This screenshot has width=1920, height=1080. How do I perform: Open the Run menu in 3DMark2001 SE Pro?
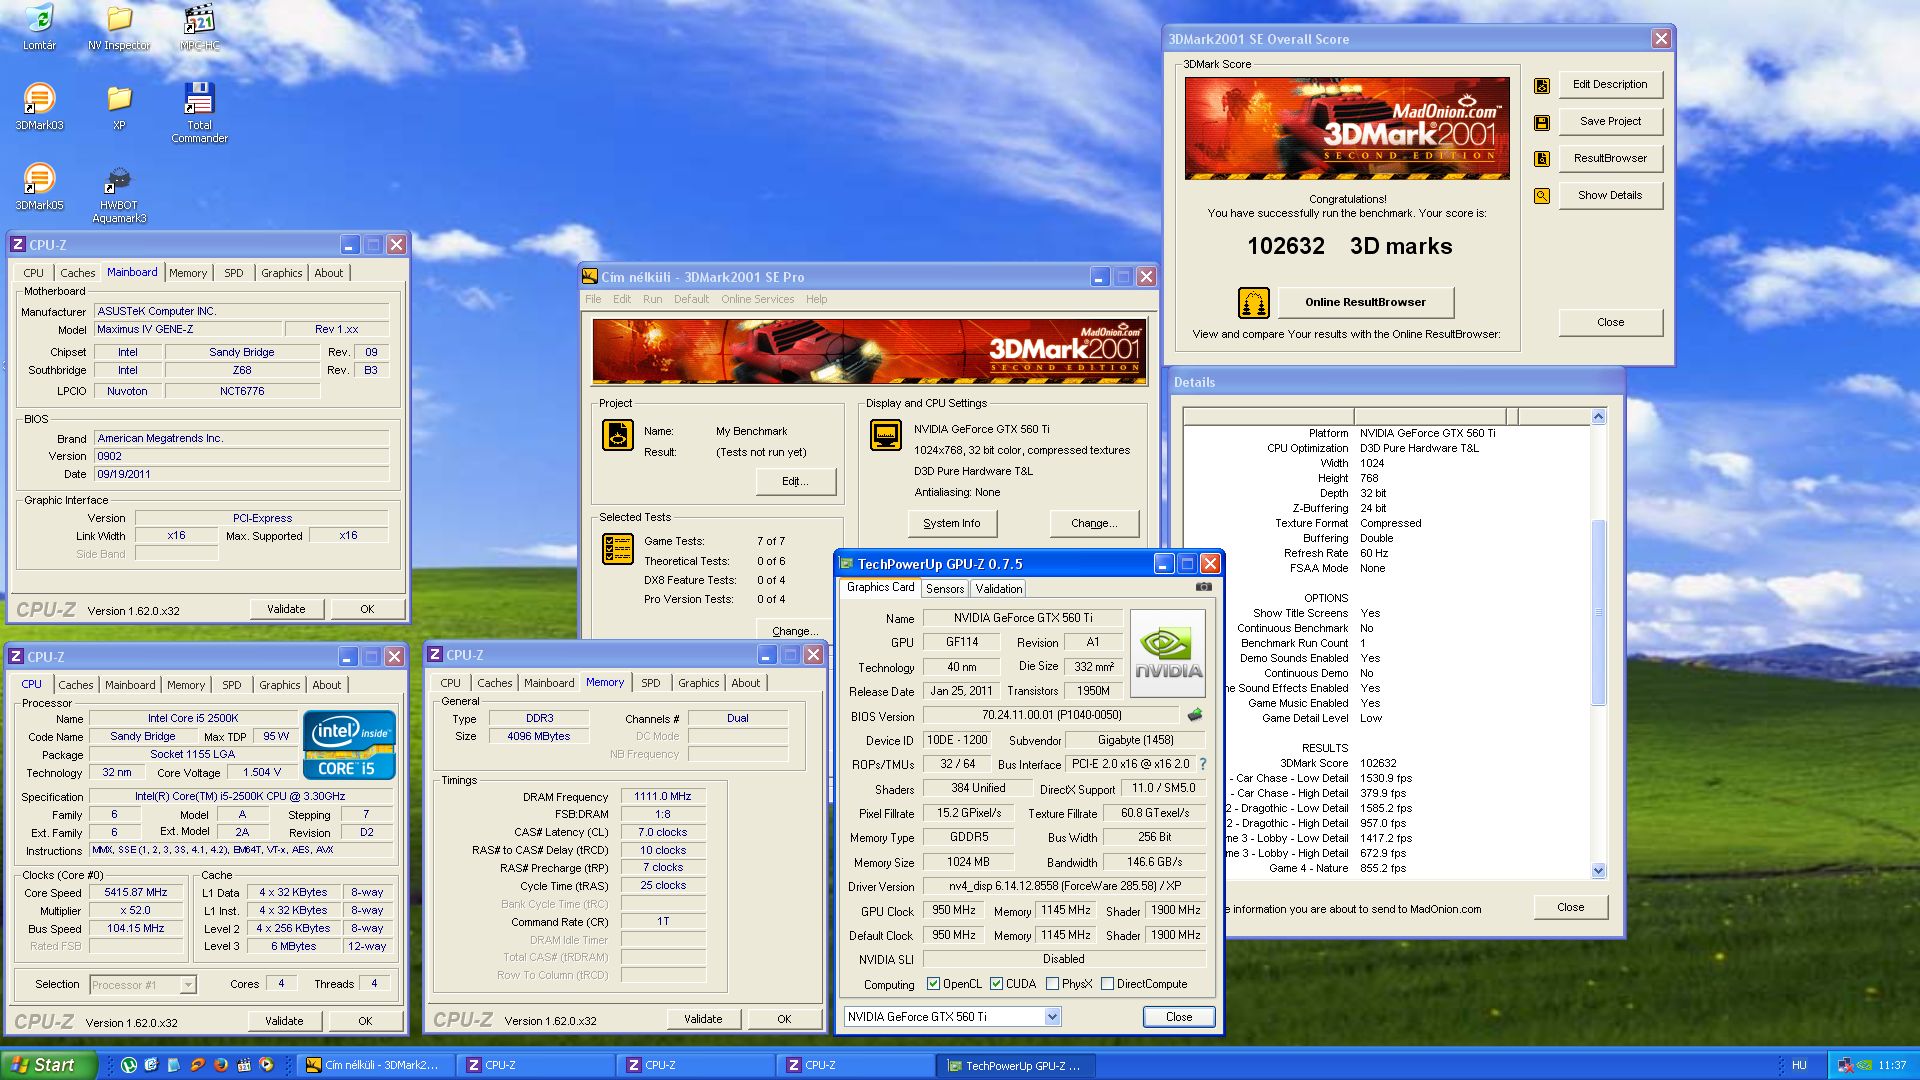click(652, 299)
